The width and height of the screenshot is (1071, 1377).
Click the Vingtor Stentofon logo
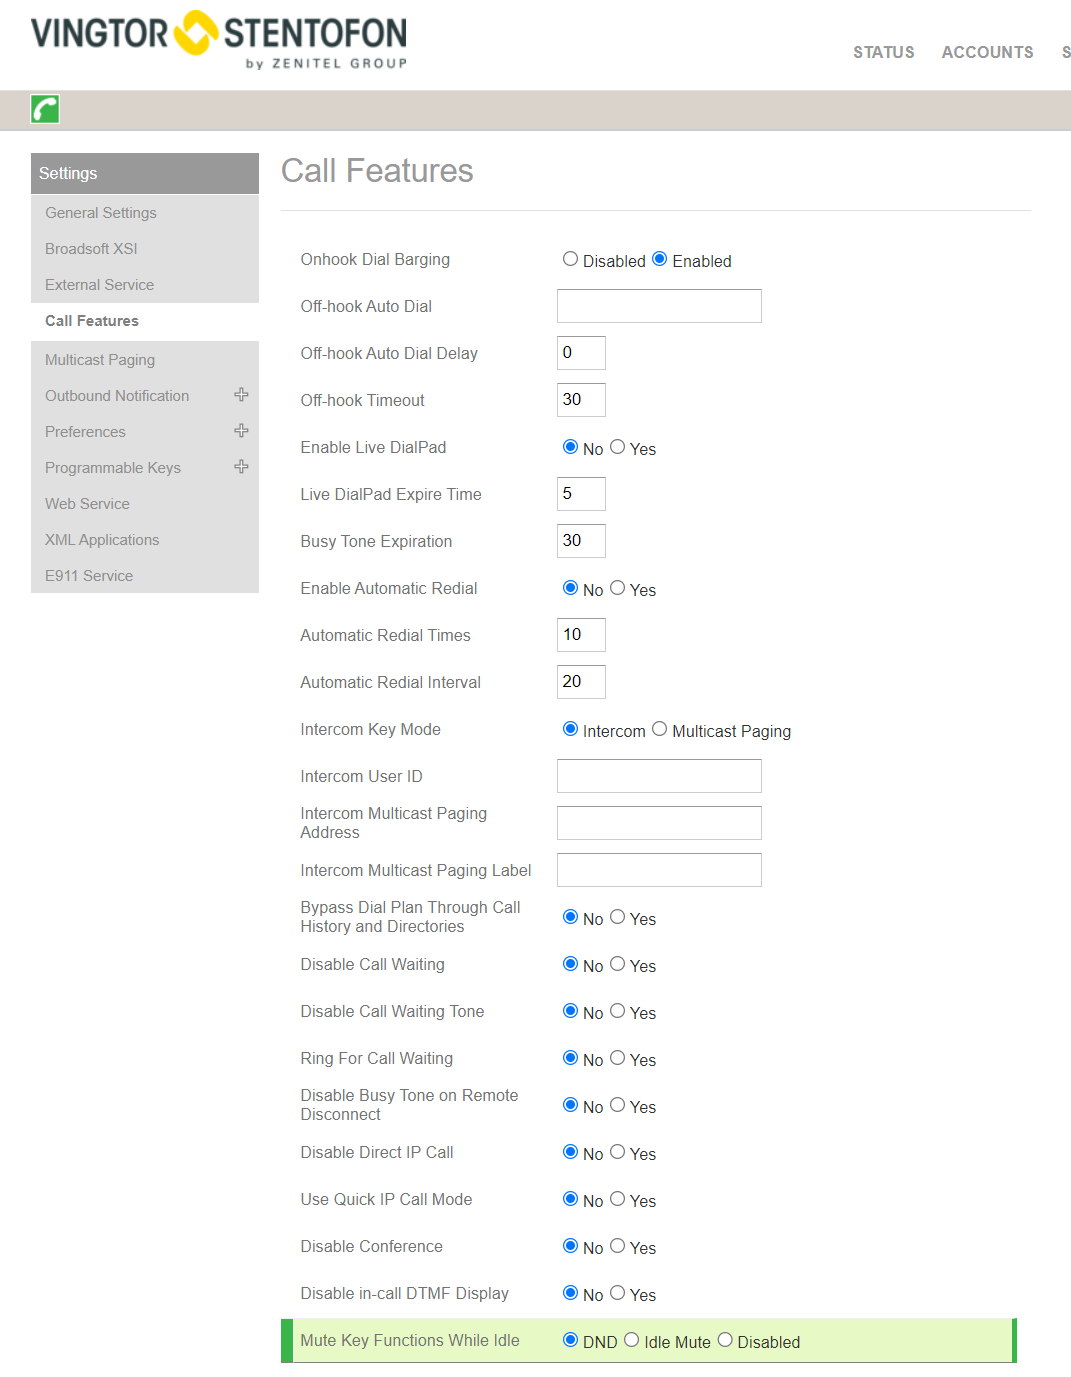point(219,38)
